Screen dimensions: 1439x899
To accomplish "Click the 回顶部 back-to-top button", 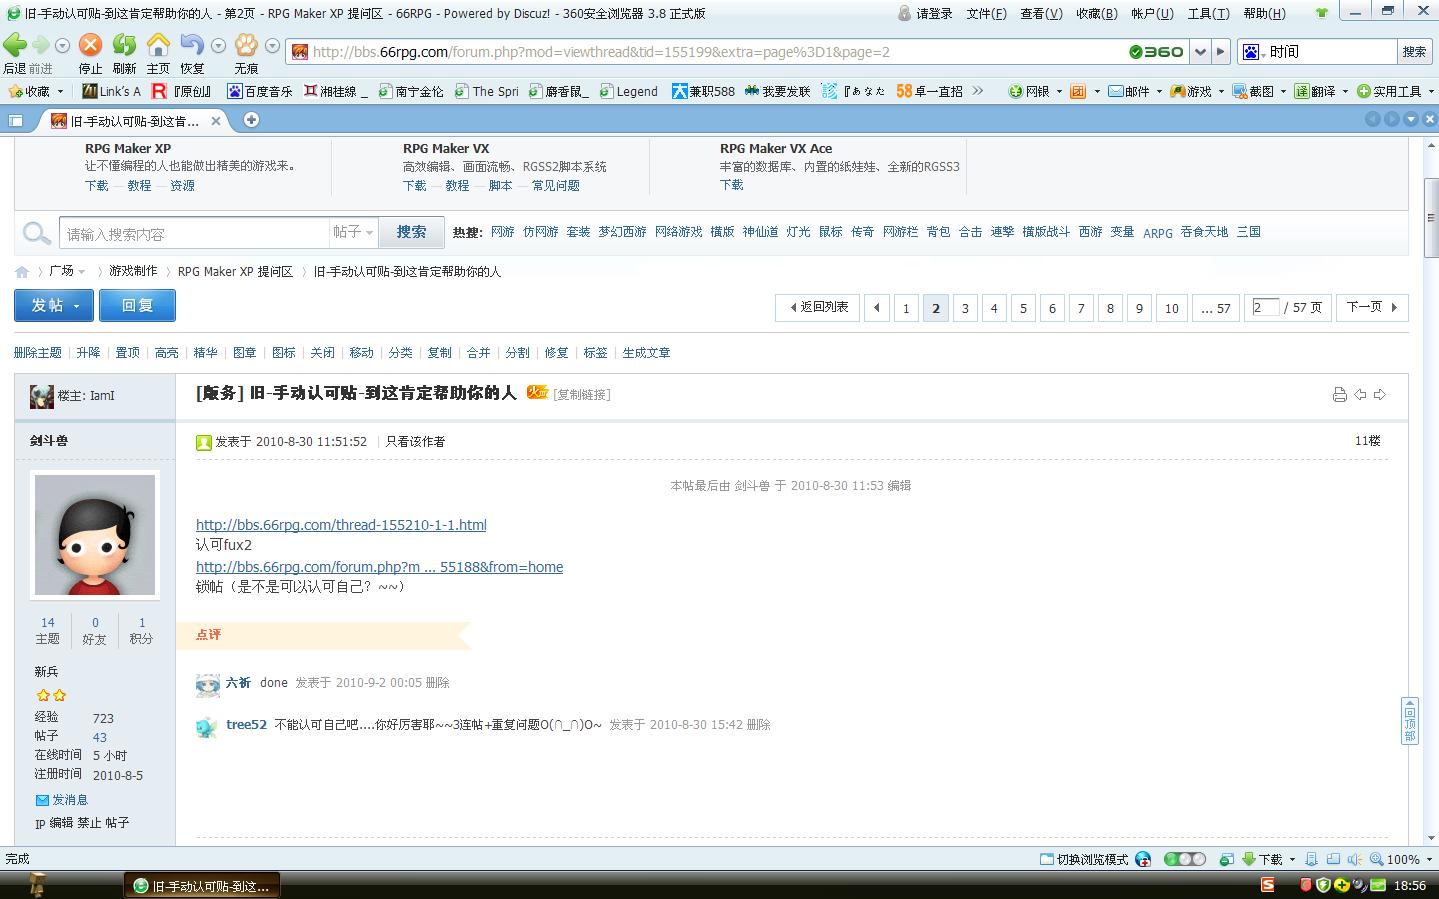I will 1410,721.
